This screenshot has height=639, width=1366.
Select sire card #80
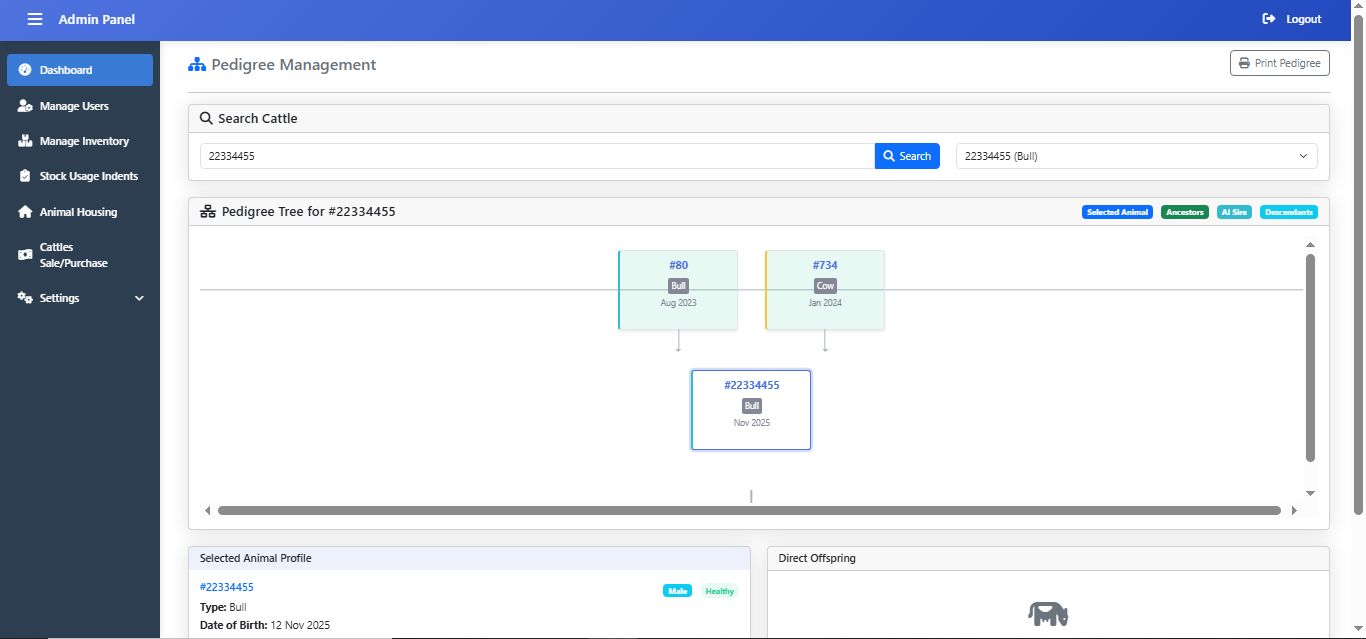click(678, 290)
